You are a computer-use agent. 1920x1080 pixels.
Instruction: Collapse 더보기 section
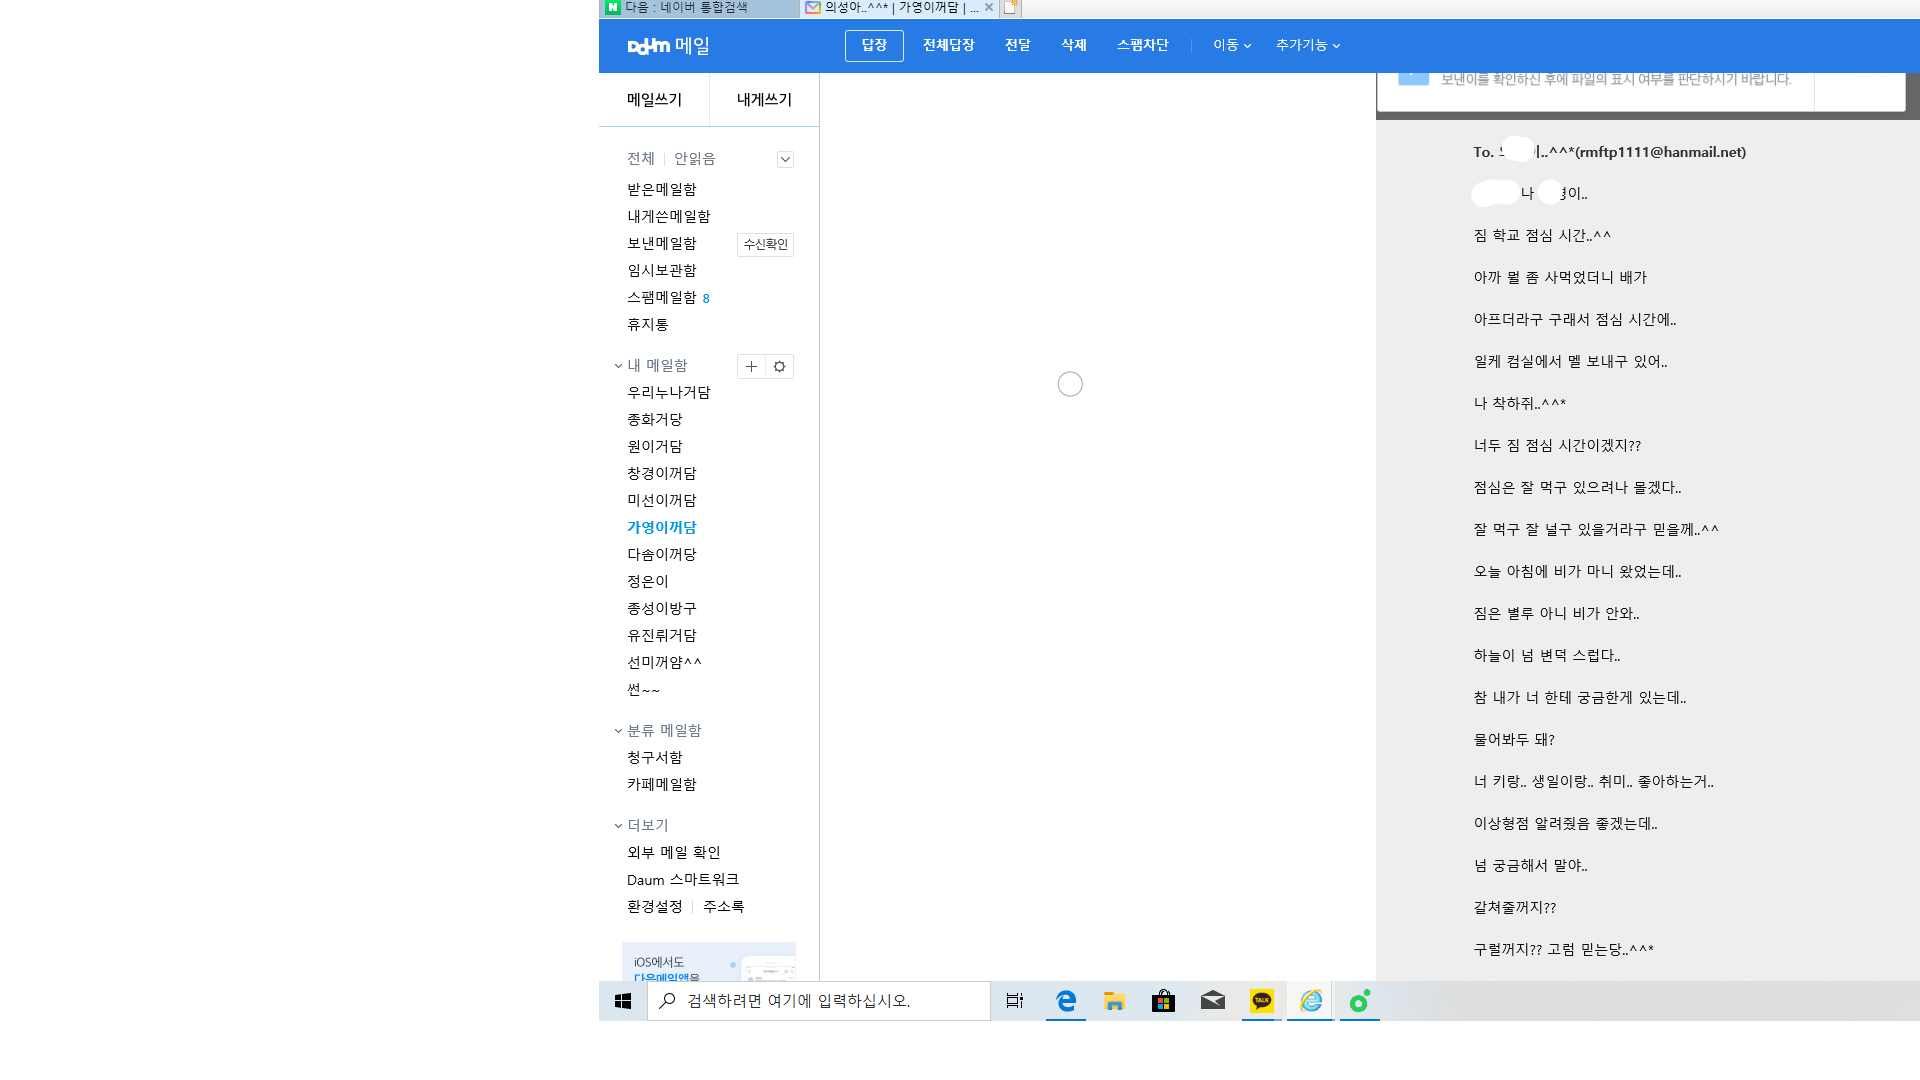(619, 826)
